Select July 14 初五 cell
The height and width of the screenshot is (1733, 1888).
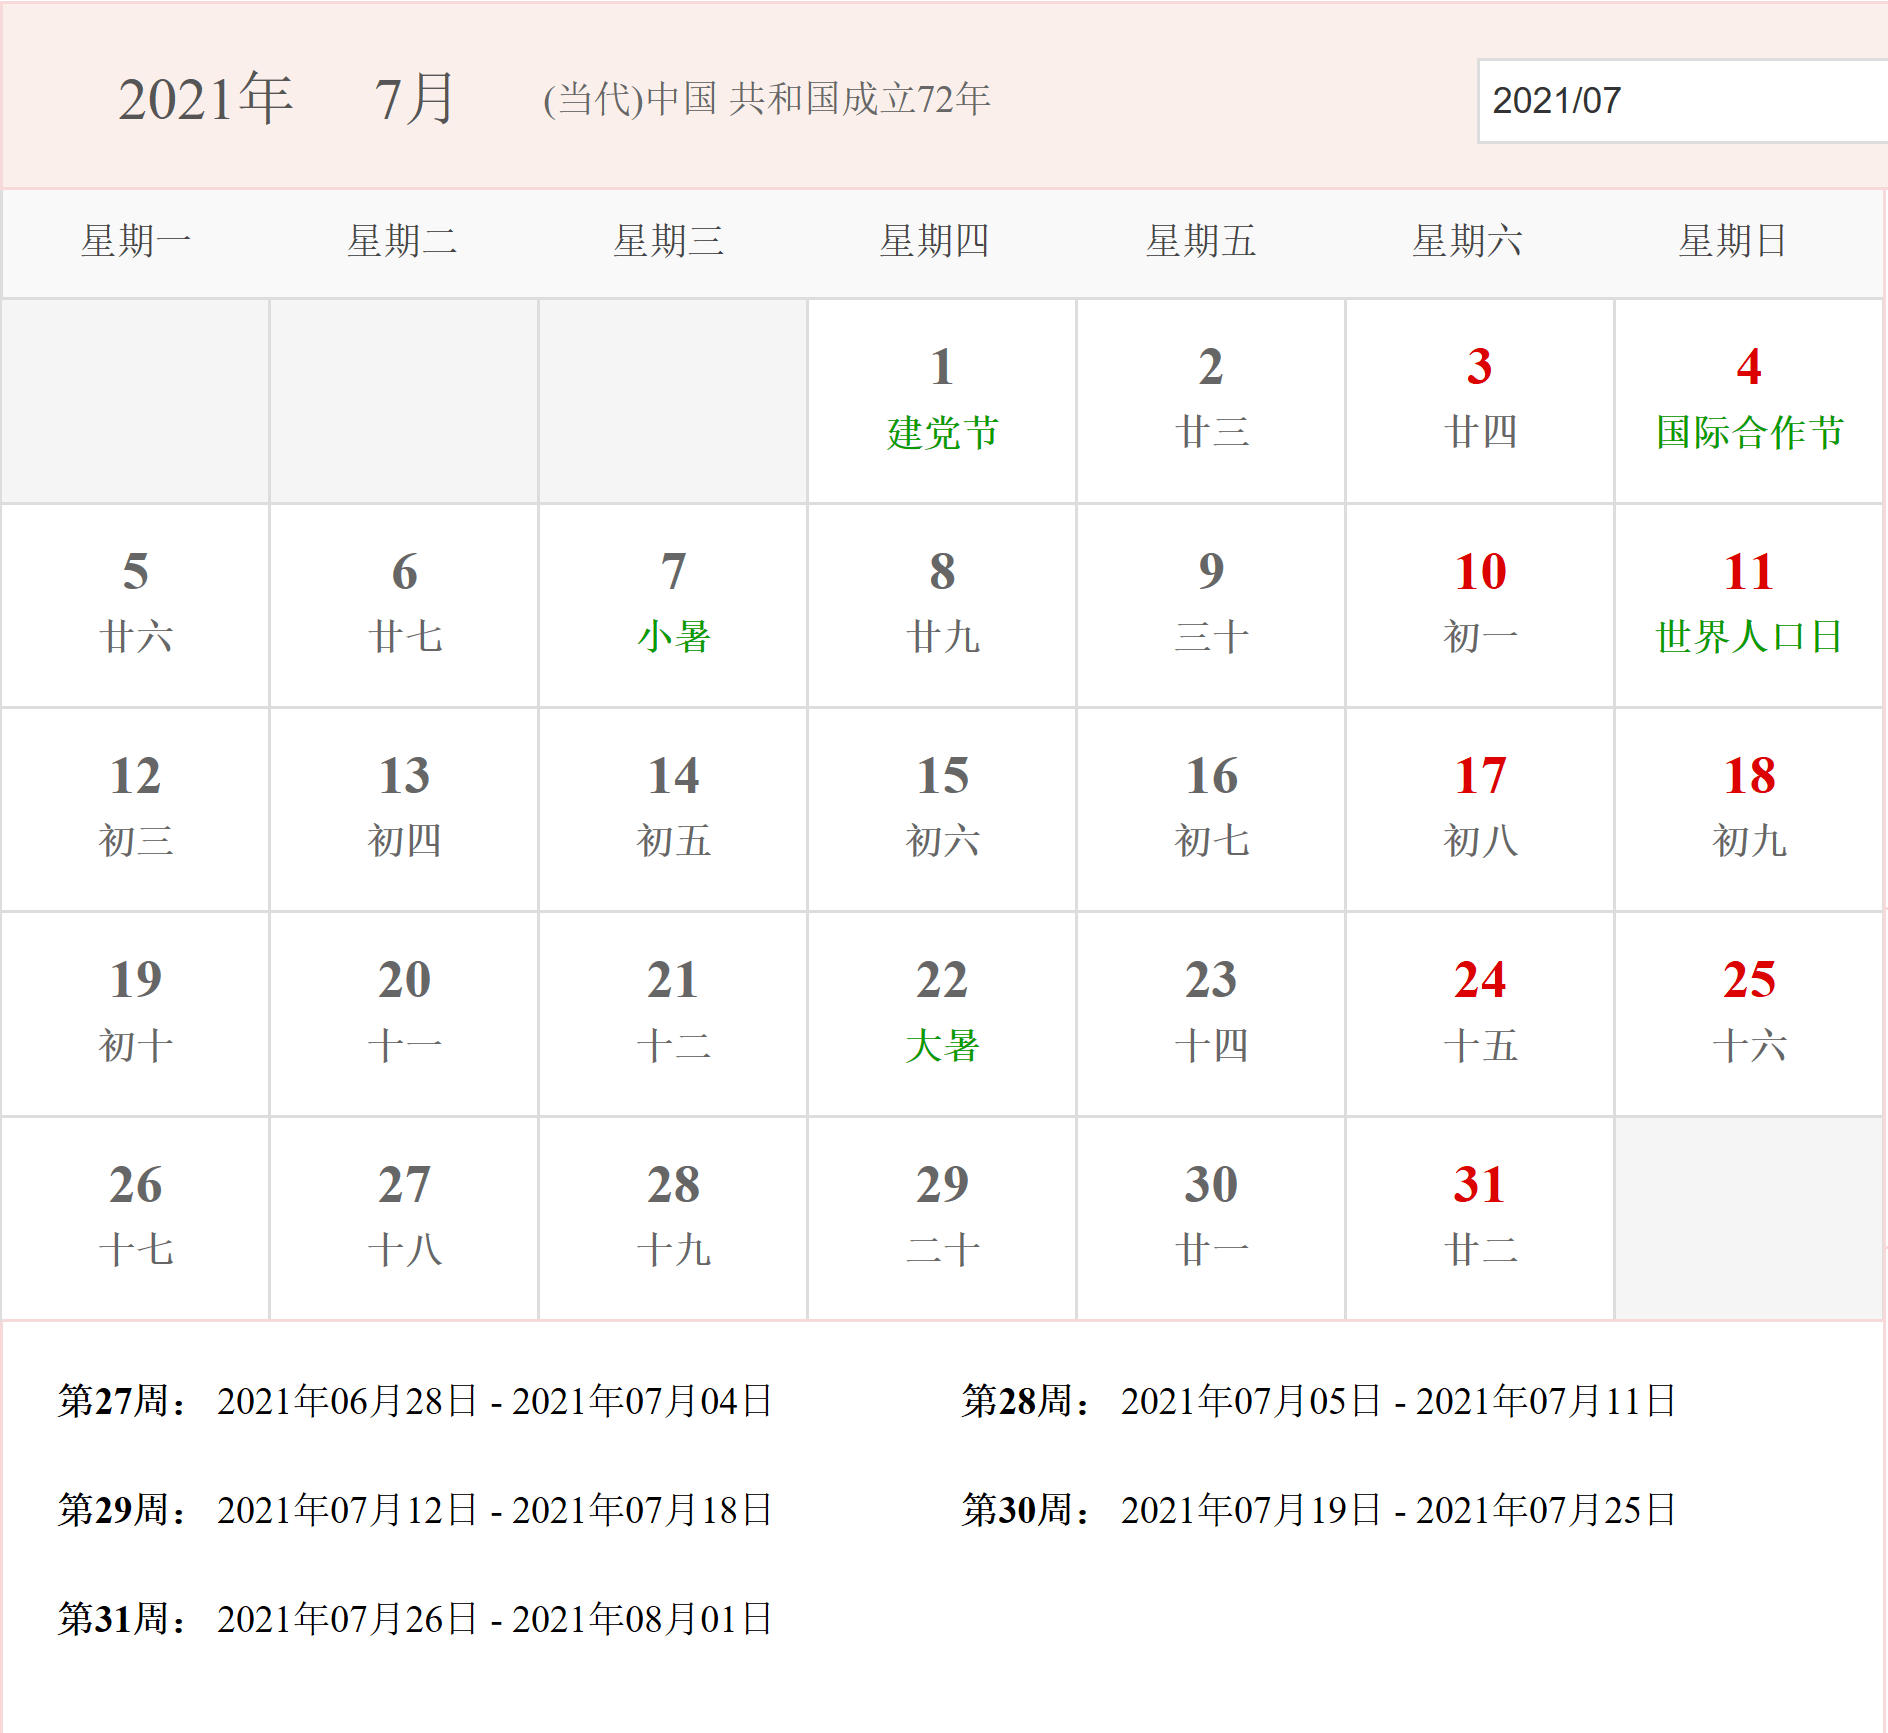673,810
